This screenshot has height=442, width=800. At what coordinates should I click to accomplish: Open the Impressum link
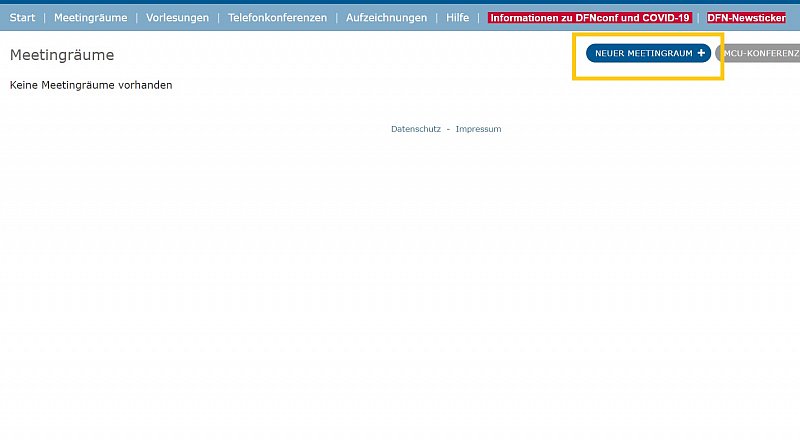pyautogui.click(x=478, y=129)
